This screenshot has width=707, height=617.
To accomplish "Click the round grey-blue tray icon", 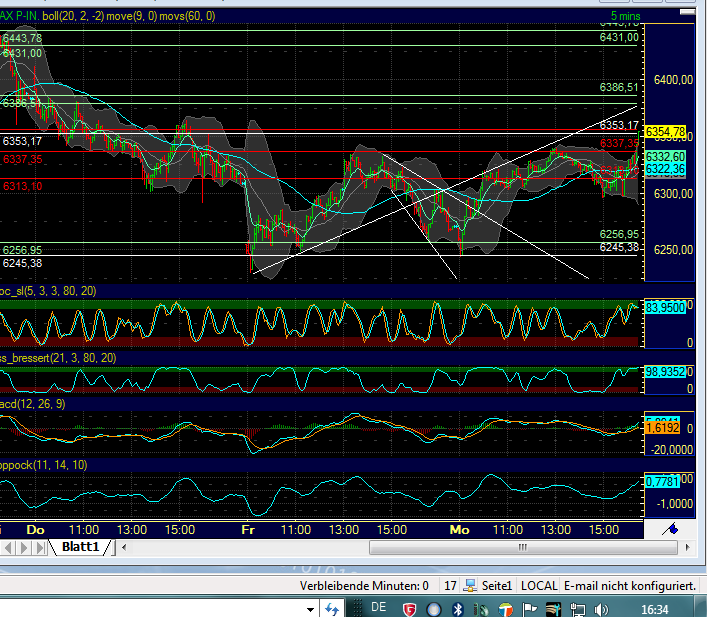I will coord(433,610).
